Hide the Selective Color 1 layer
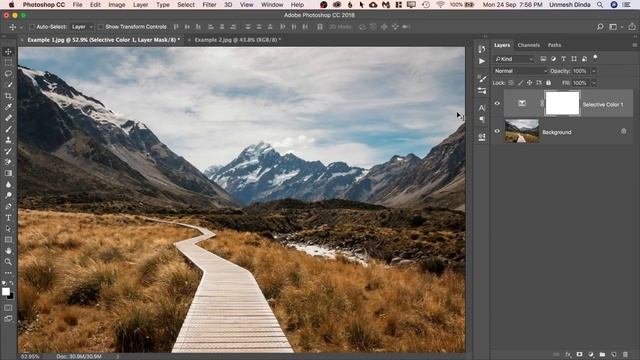This screenshot has width=640, height=360. (497, 103)
